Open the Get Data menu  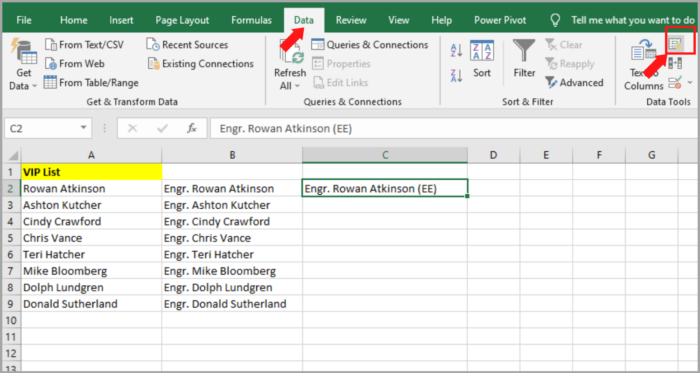(x=23, y=65)
